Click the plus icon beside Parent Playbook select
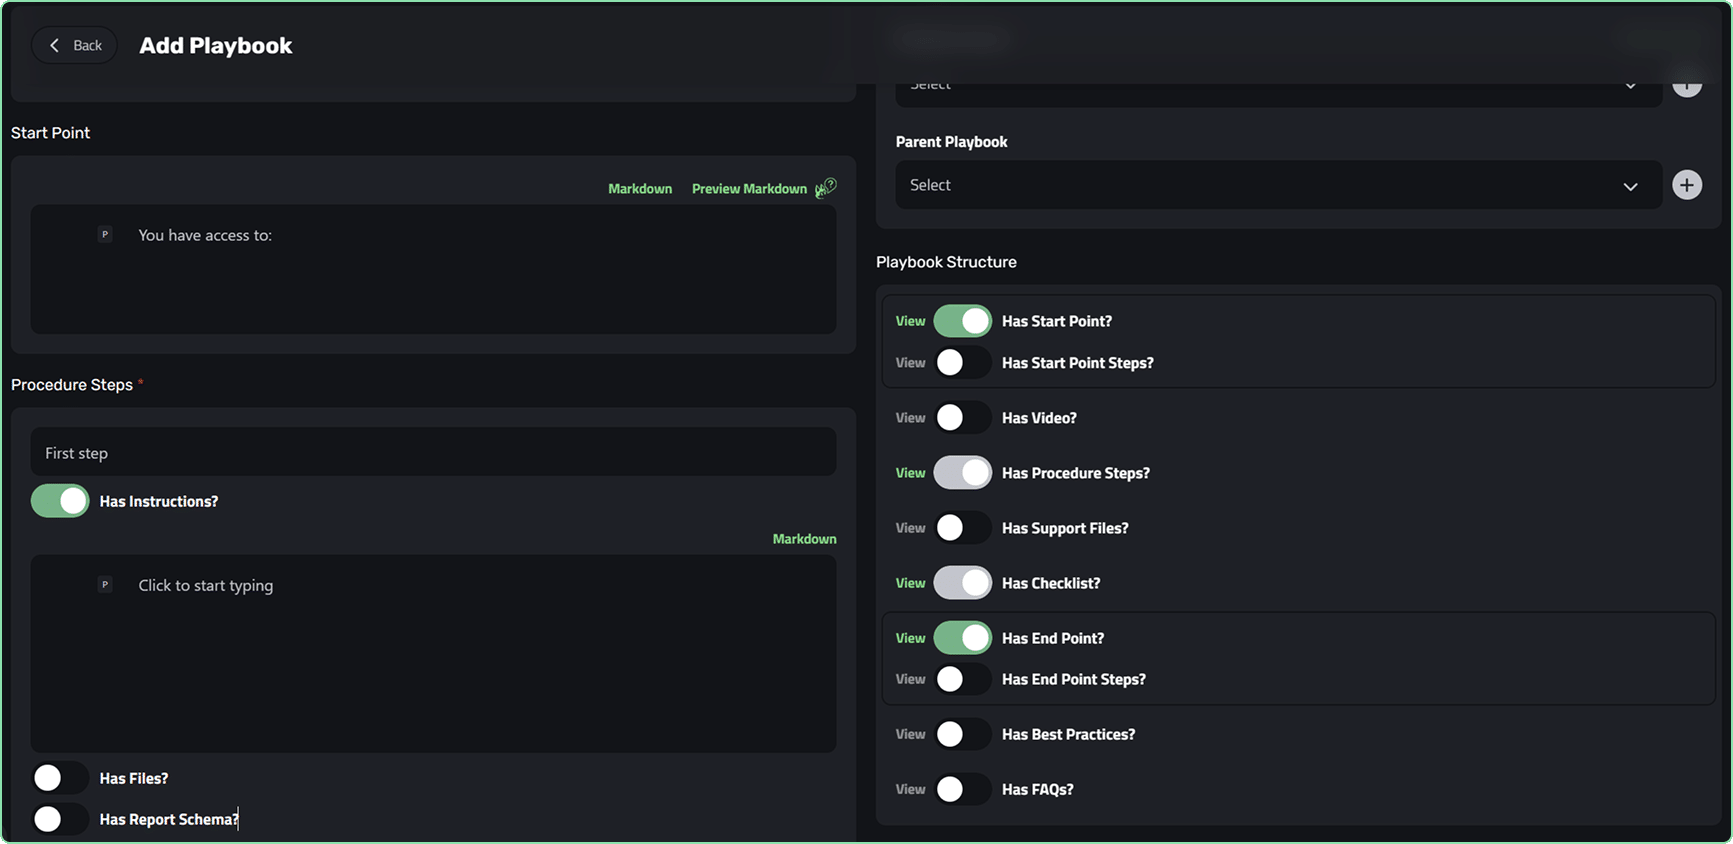The height and width of the screenshot is (844, 1733). (x=1687, y=185)
